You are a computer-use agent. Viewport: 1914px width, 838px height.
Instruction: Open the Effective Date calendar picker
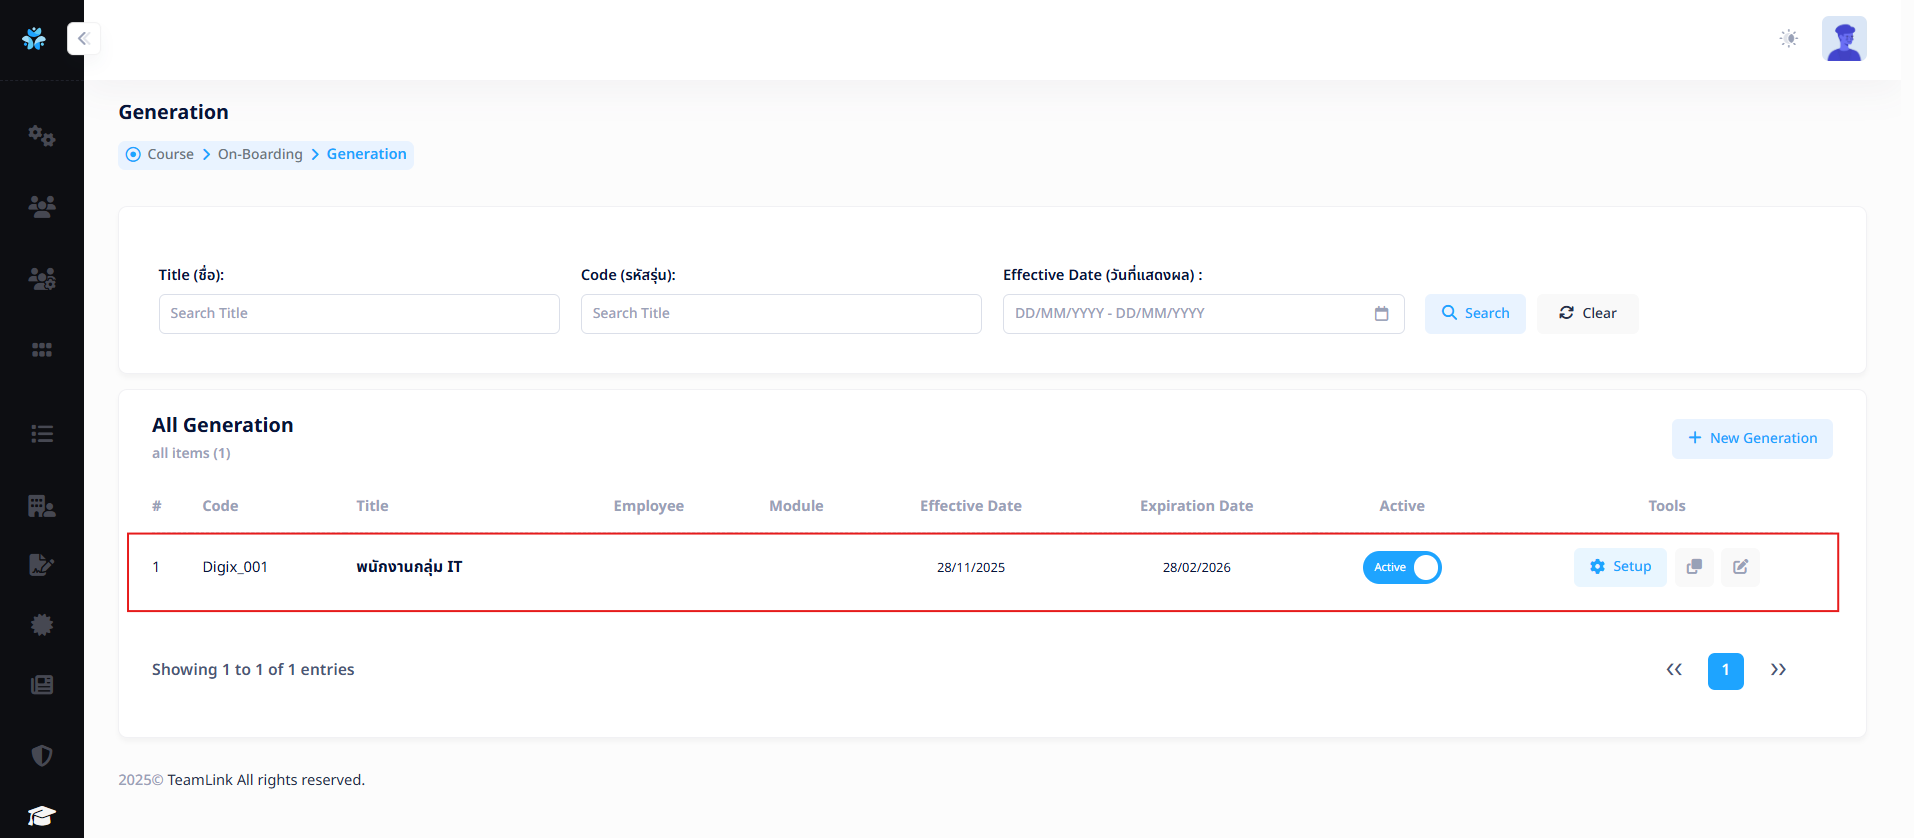coord(1381,314)
